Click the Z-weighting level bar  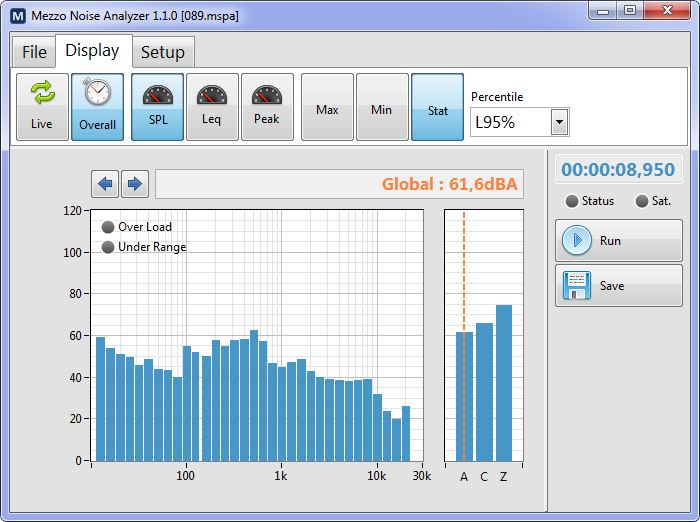pos(504,383)
